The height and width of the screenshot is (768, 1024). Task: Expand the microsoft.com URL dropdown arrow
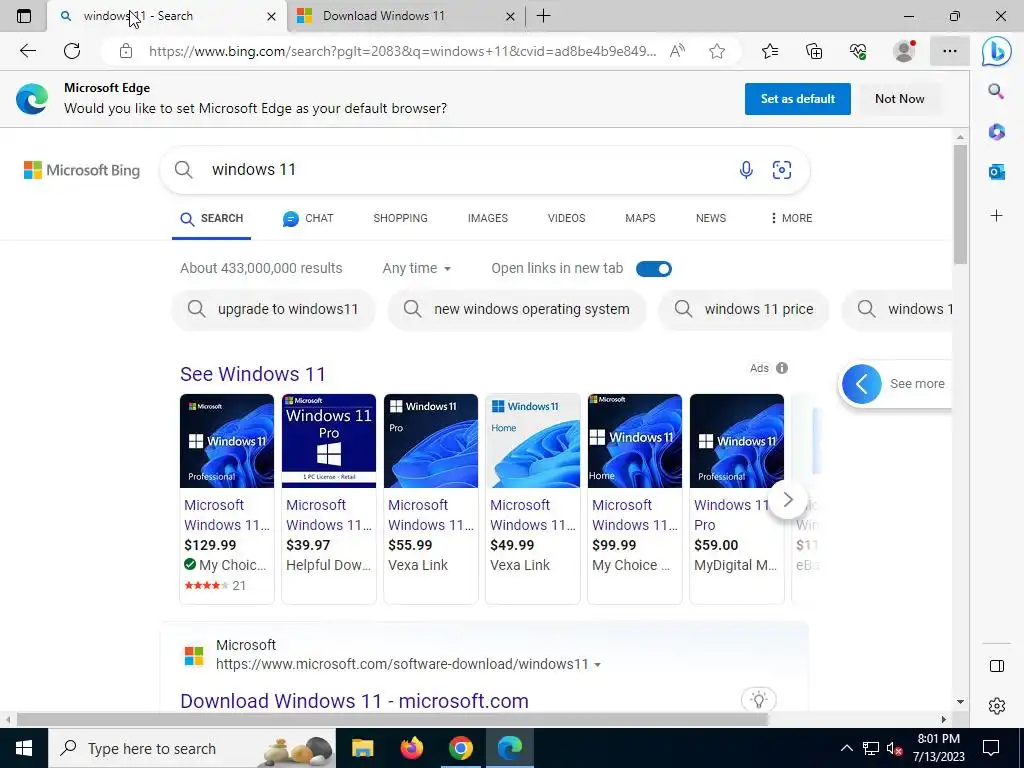pyautogui.click(x=598, y=665)
